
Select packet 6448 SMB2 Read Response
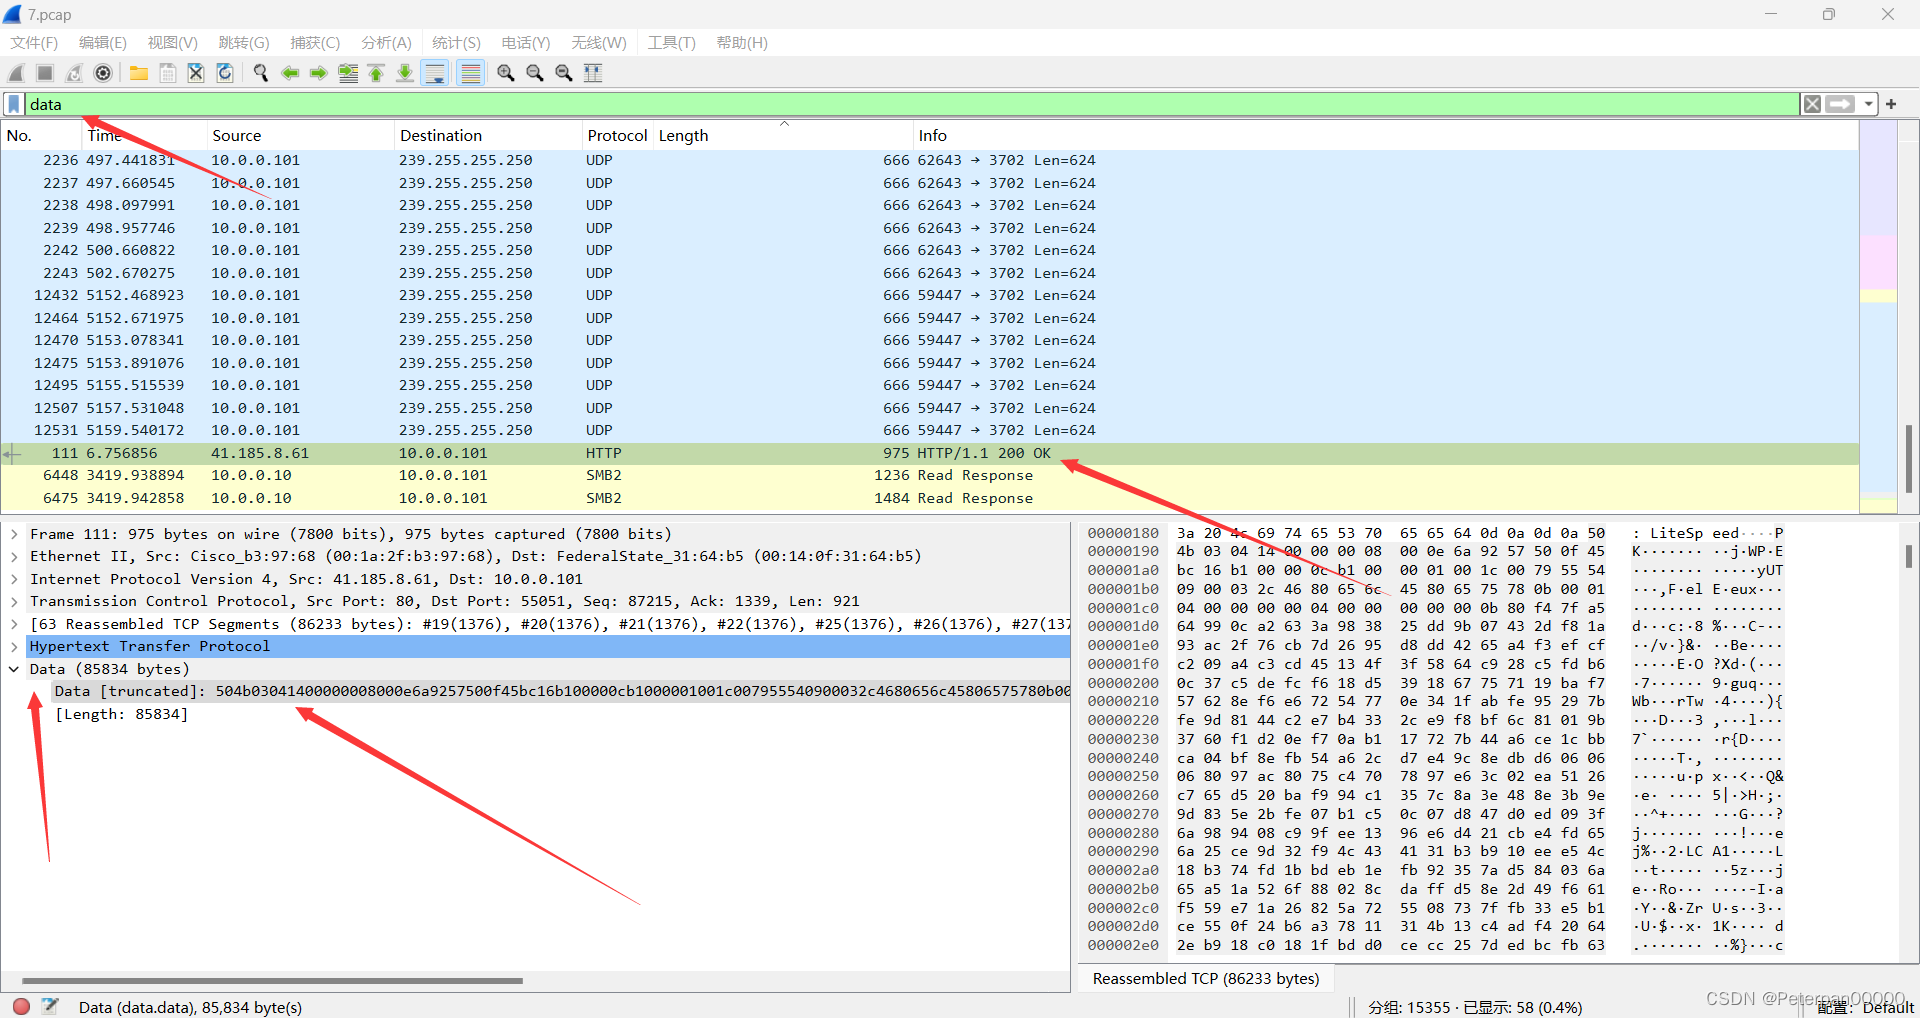pos(930,476)
